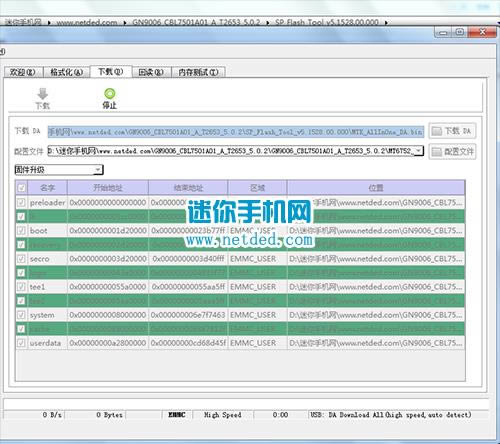Click the folder icon beside 配置文件
The width and height of the screenshot is (500, 444).
pyautogui.click(x=436, y=152)
